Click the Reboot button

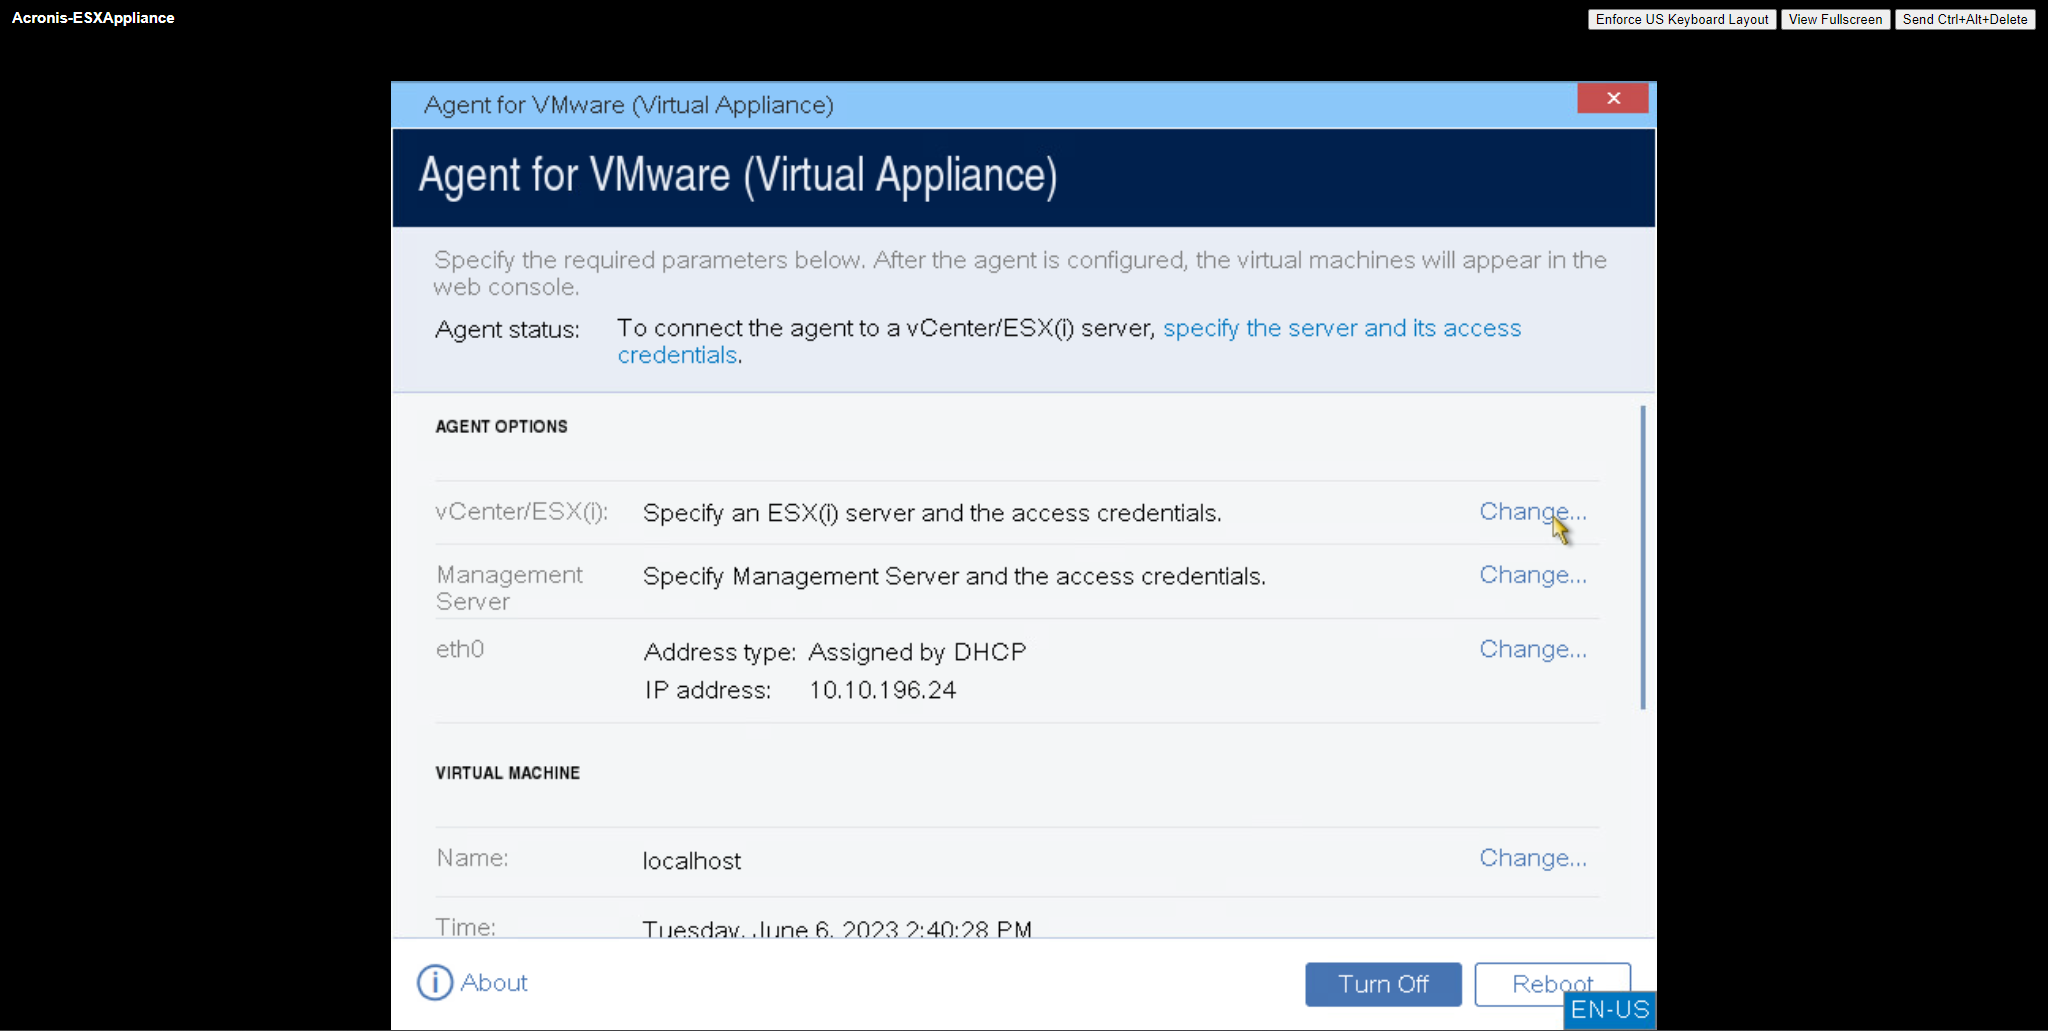(1552, 984)
